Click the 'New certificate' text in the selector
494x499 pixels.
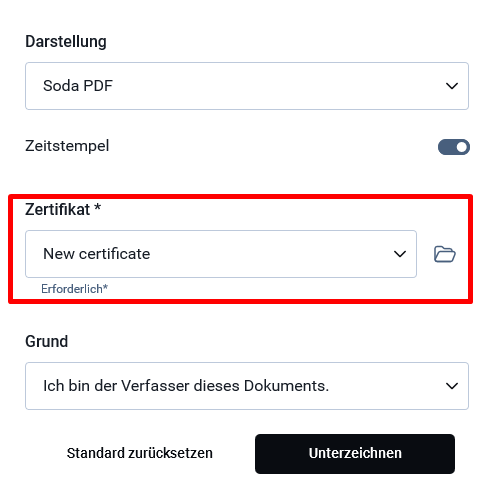[97, 254]
